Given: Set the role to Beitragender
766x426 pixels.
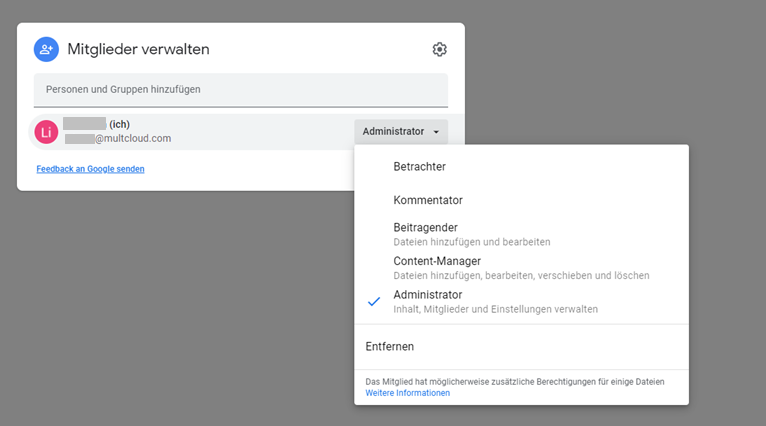Looking at the screenshot, I should click(x=426, y=228).
